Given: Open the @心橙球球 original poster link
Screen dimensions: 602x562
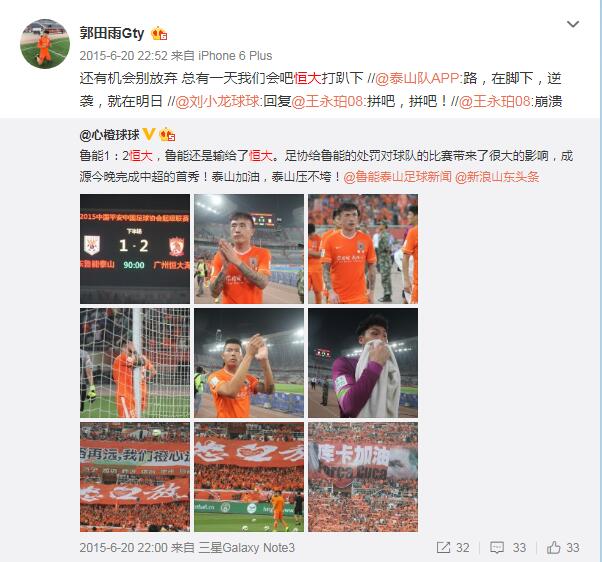Looking at the screenshot, I should point(109,135).
